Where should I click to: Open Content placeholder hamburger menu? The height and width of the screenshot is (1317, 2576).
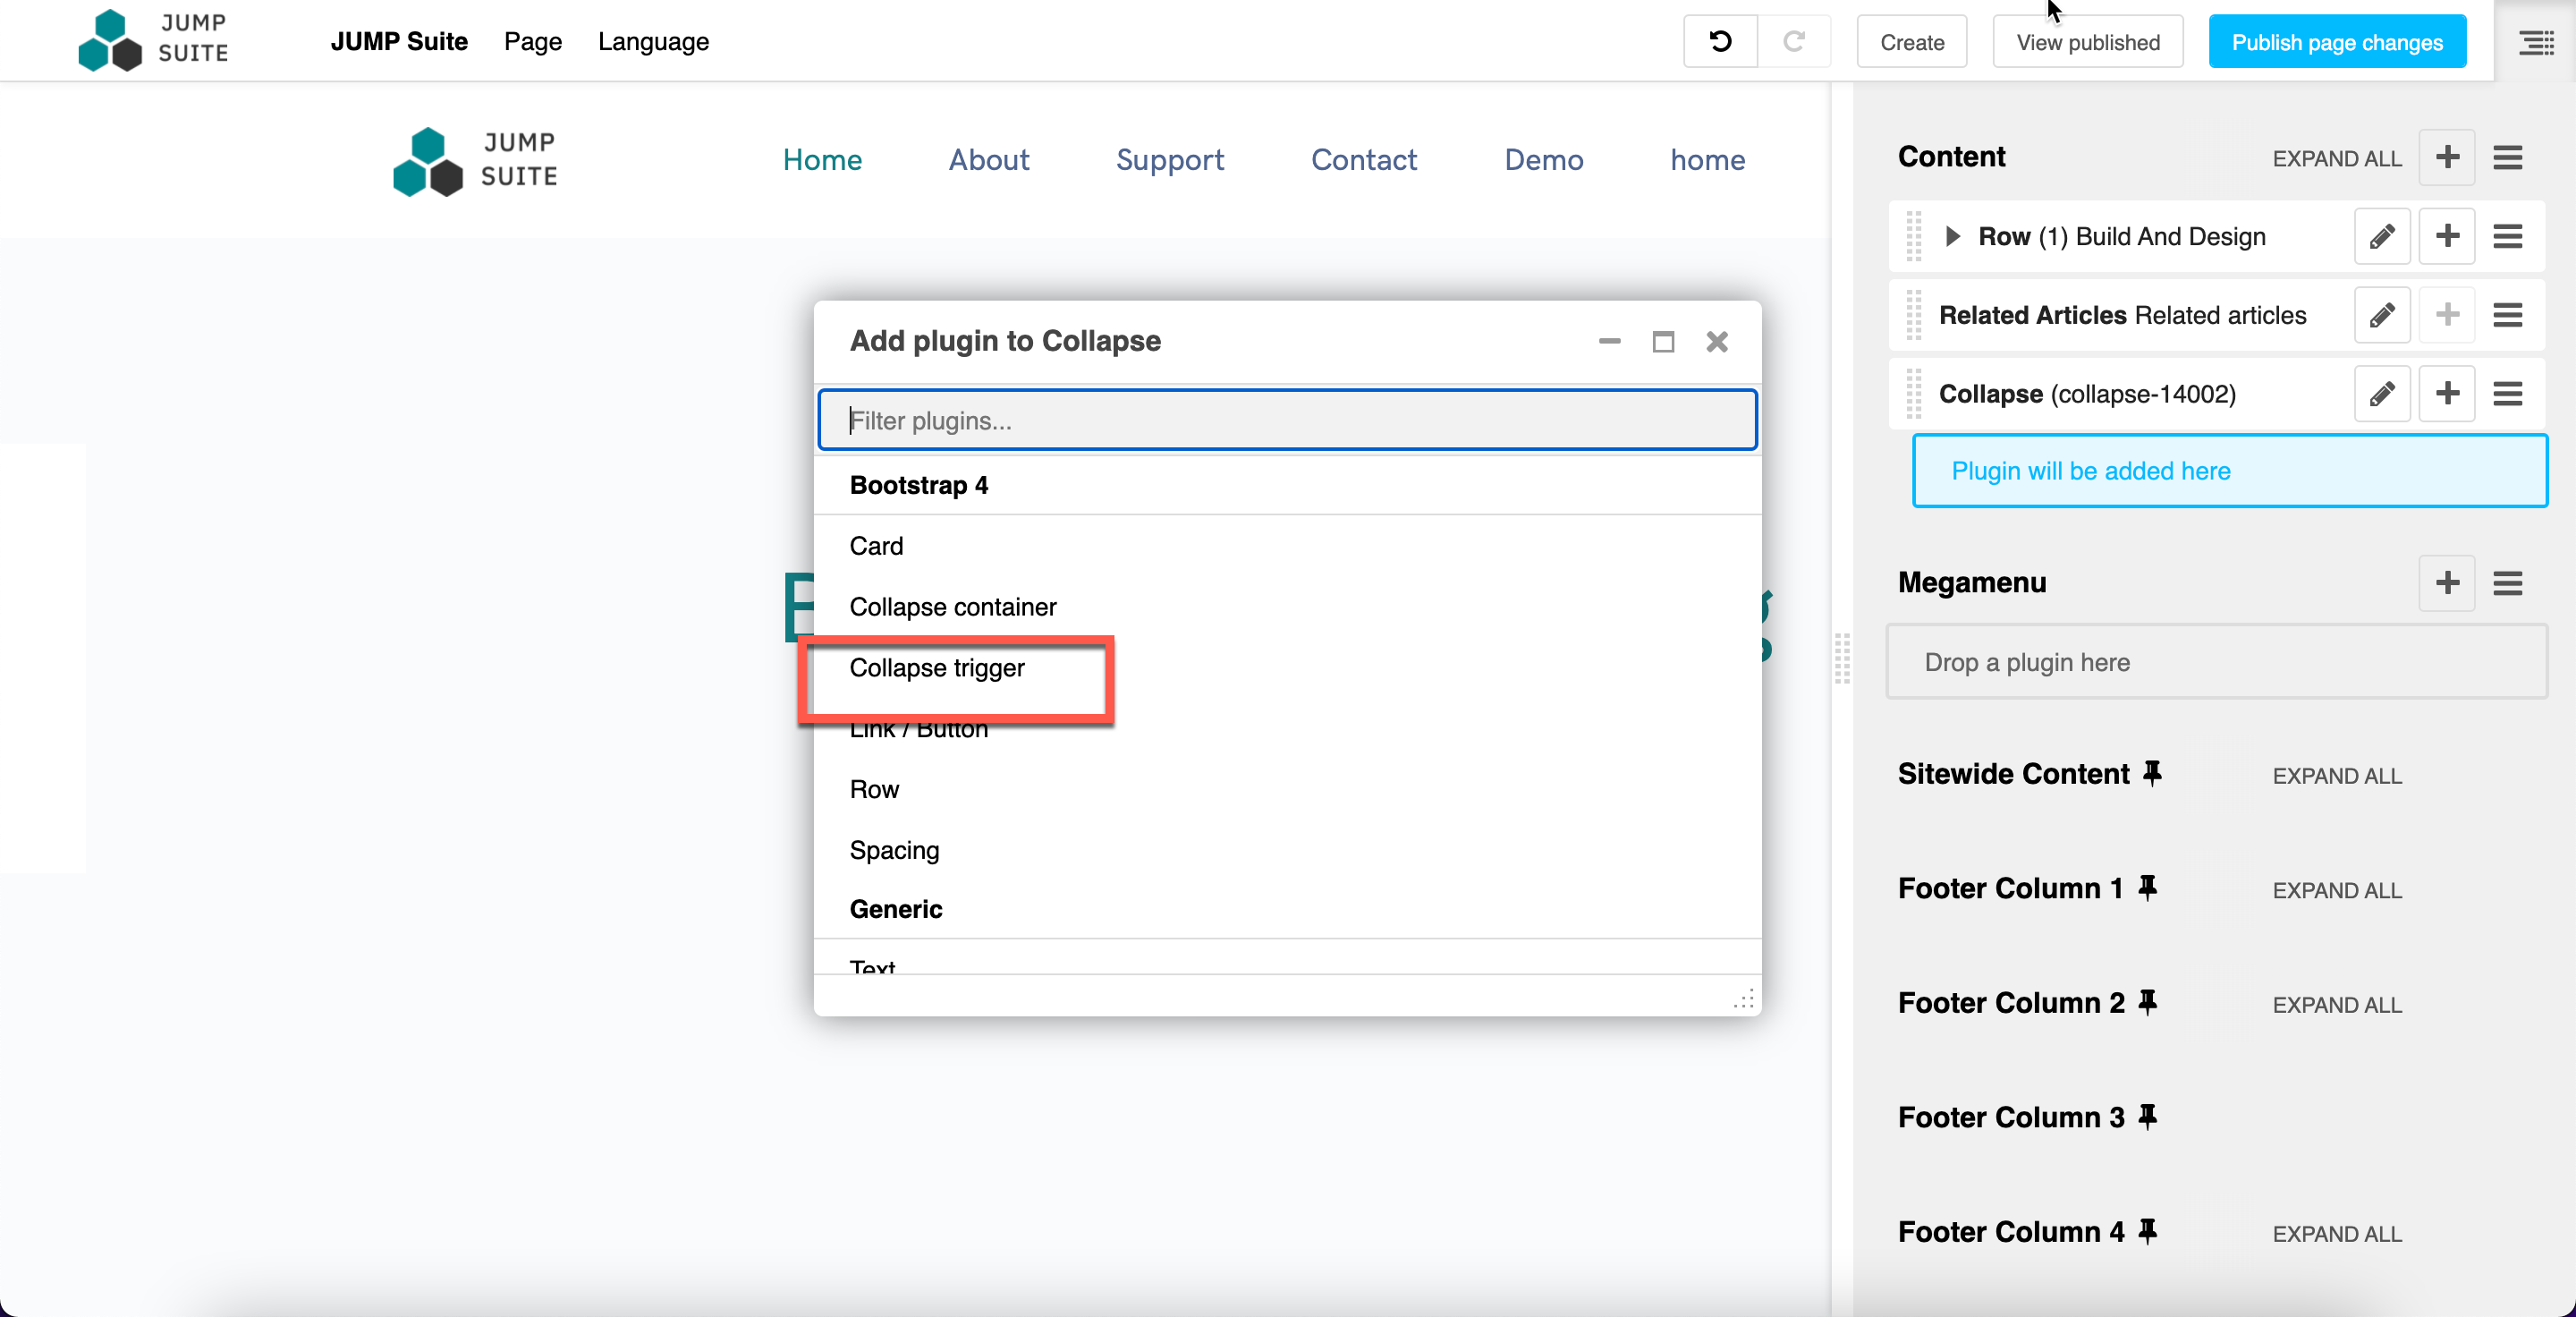2507,157
